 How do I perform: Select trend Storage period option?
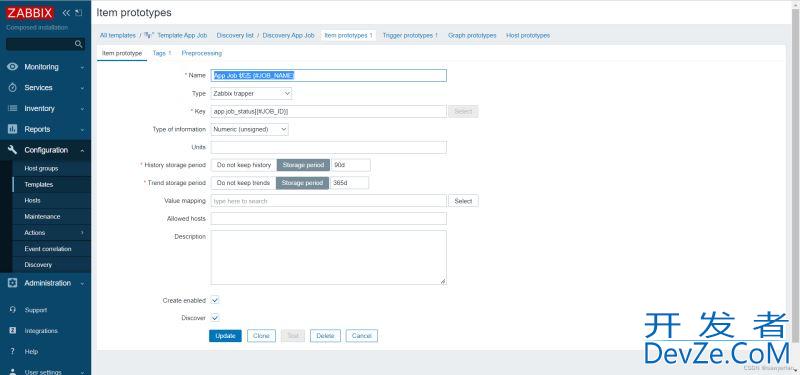tap(302, 183)
